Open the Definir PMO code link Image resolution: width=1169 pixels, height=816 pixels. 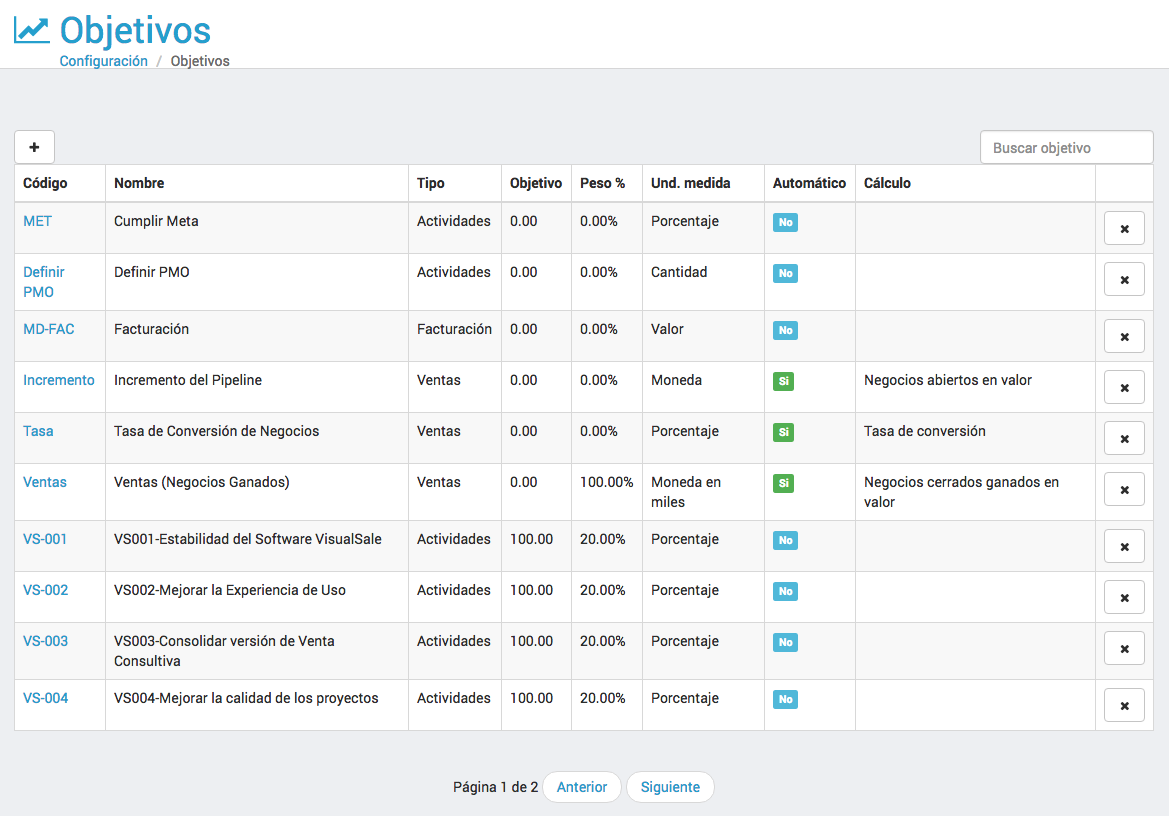point(43,282)
